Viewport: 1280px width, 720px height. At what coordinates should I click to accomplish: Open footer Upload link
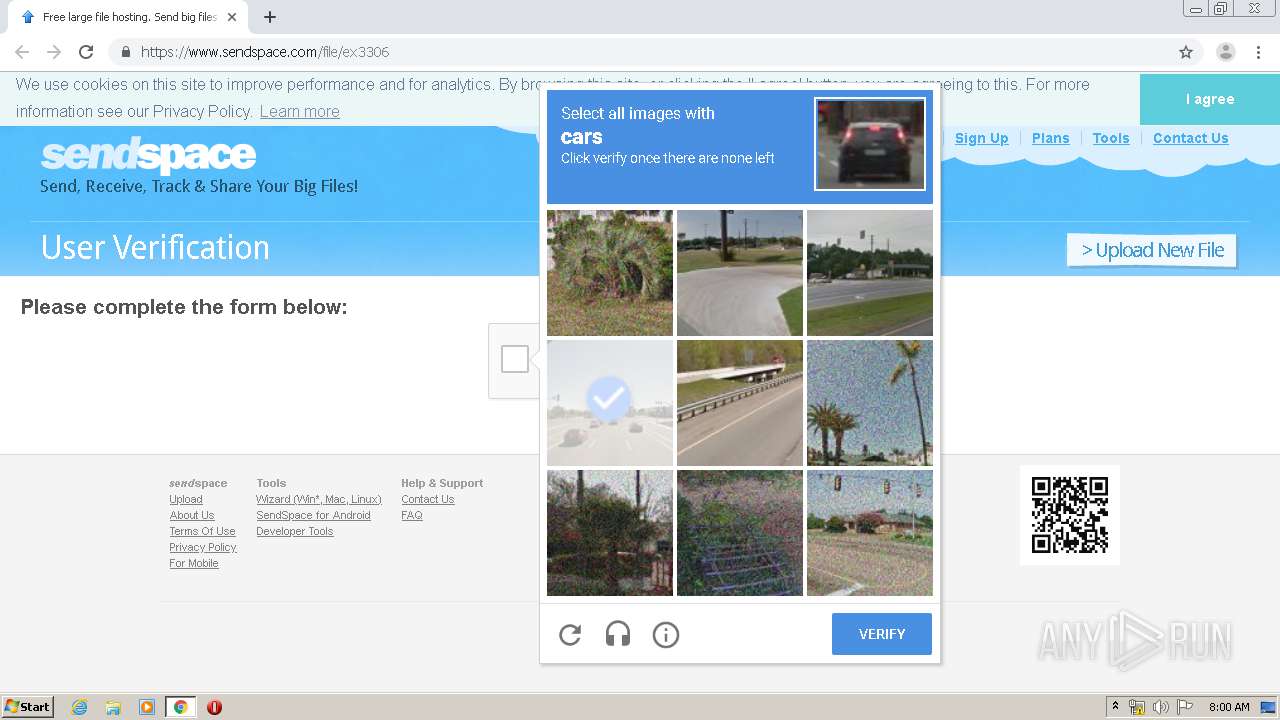point(186,499)
